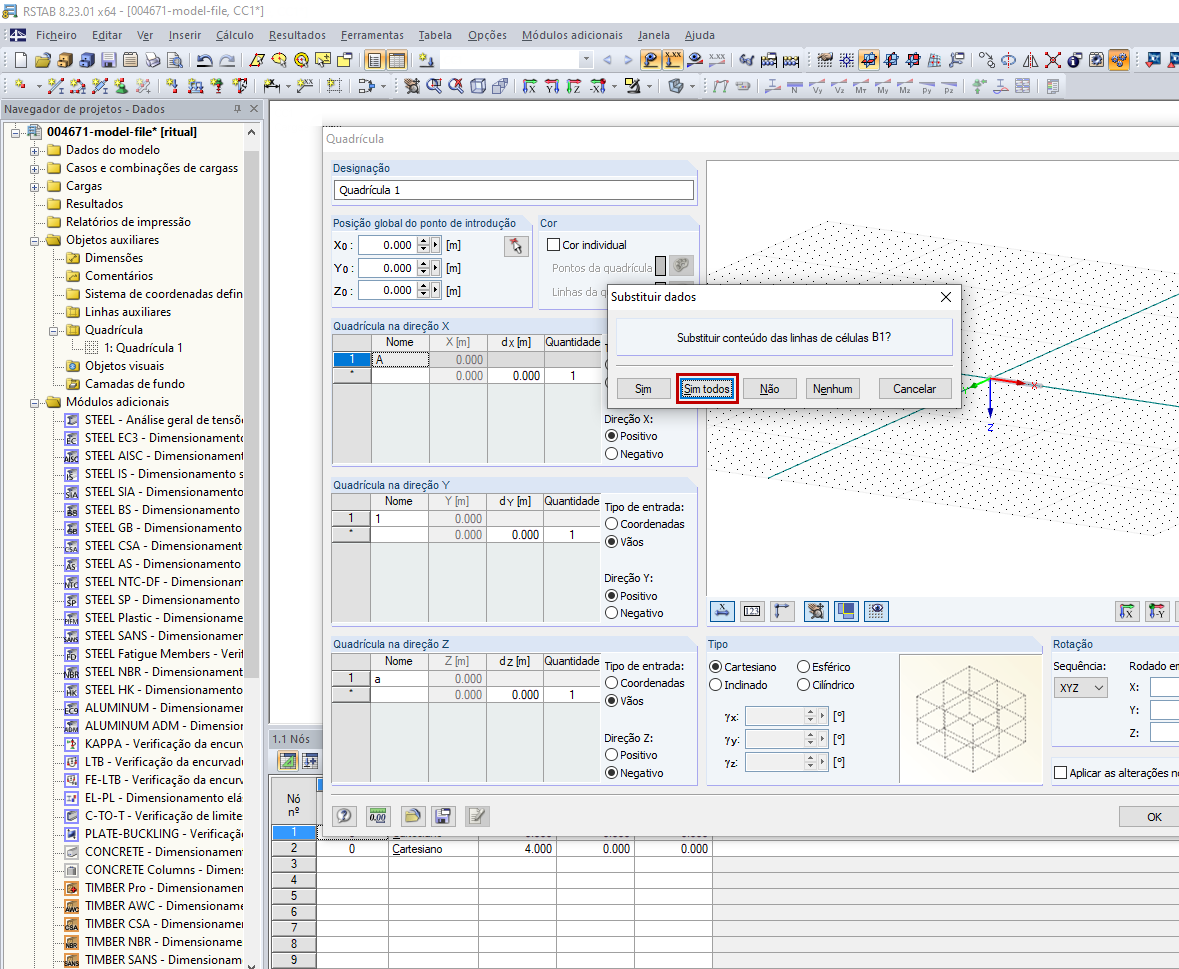Screen dimensions: 1179x969
Task: Open the Sequência XYZ dropdown
Action: [1080, 688]
